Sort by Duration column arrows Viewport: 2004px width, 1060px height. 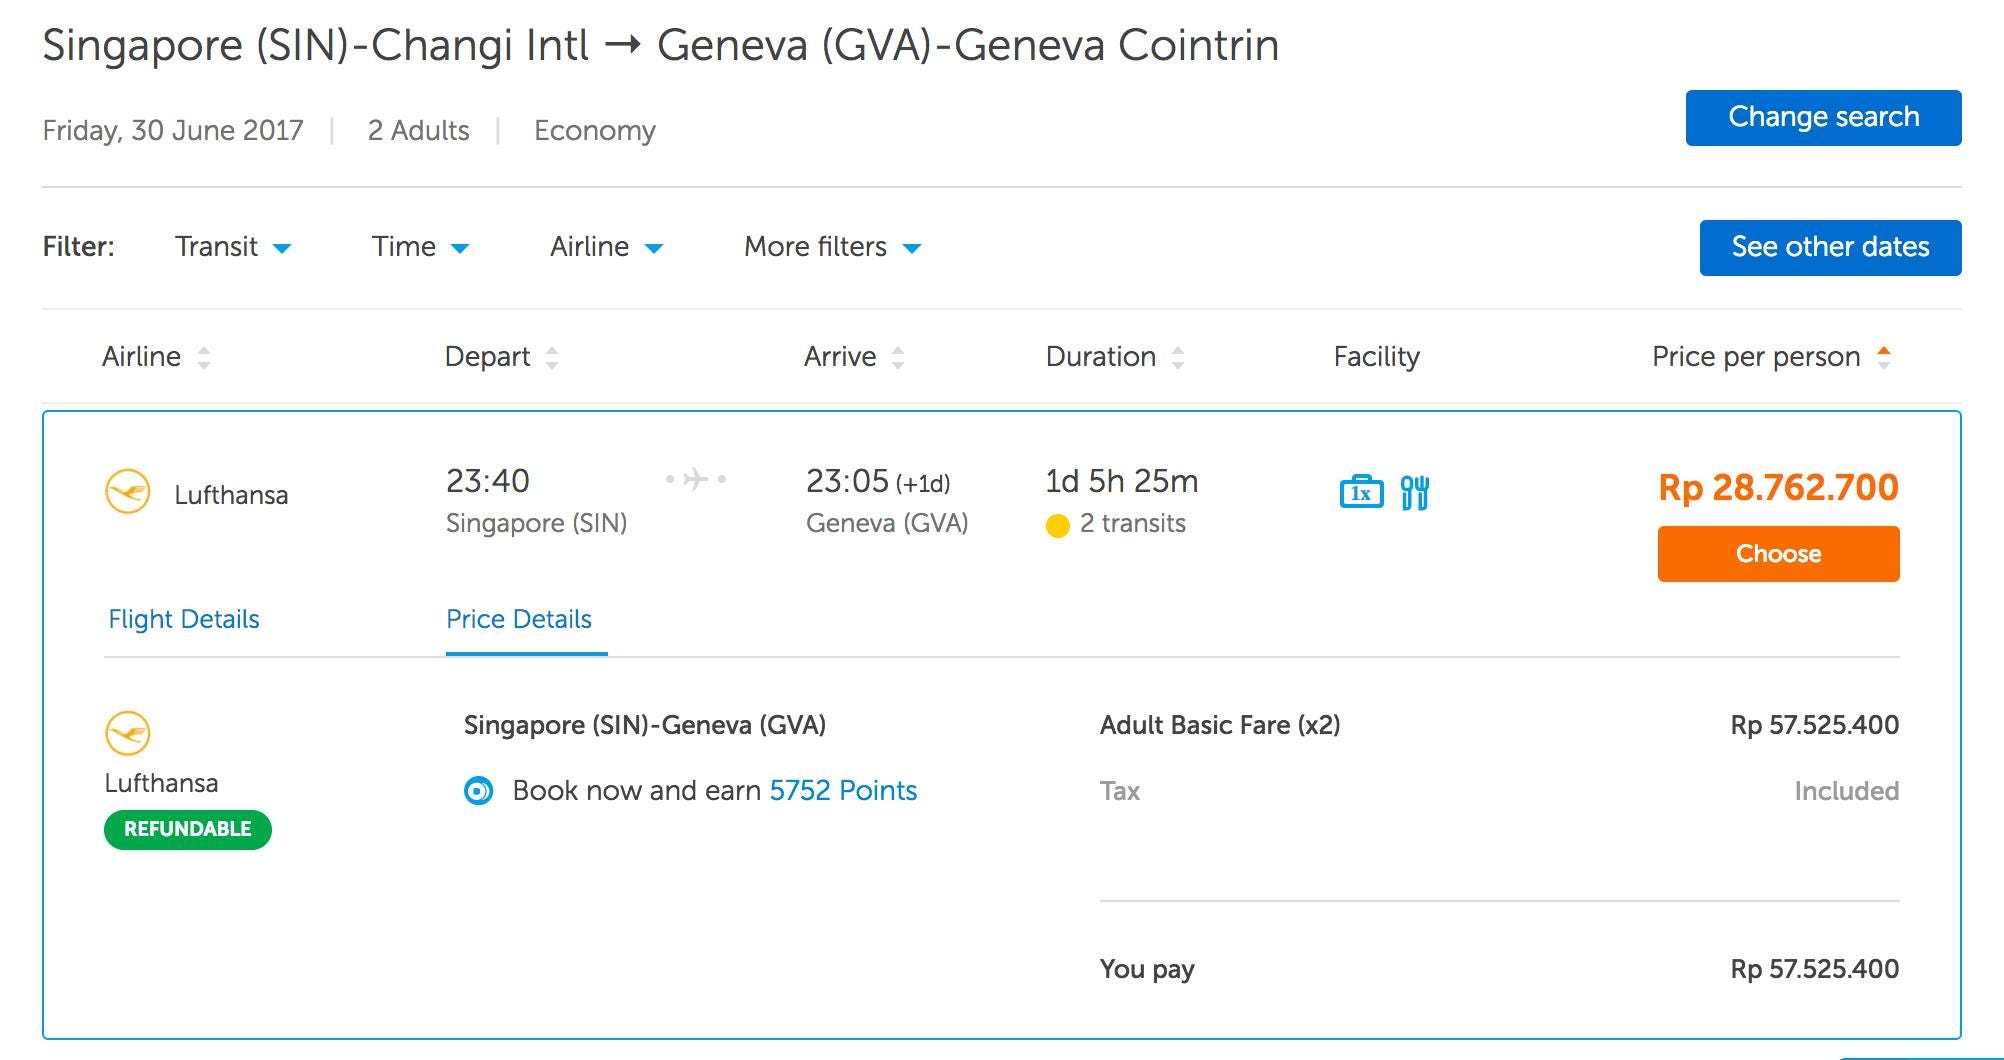click(x=1178, y=357)
